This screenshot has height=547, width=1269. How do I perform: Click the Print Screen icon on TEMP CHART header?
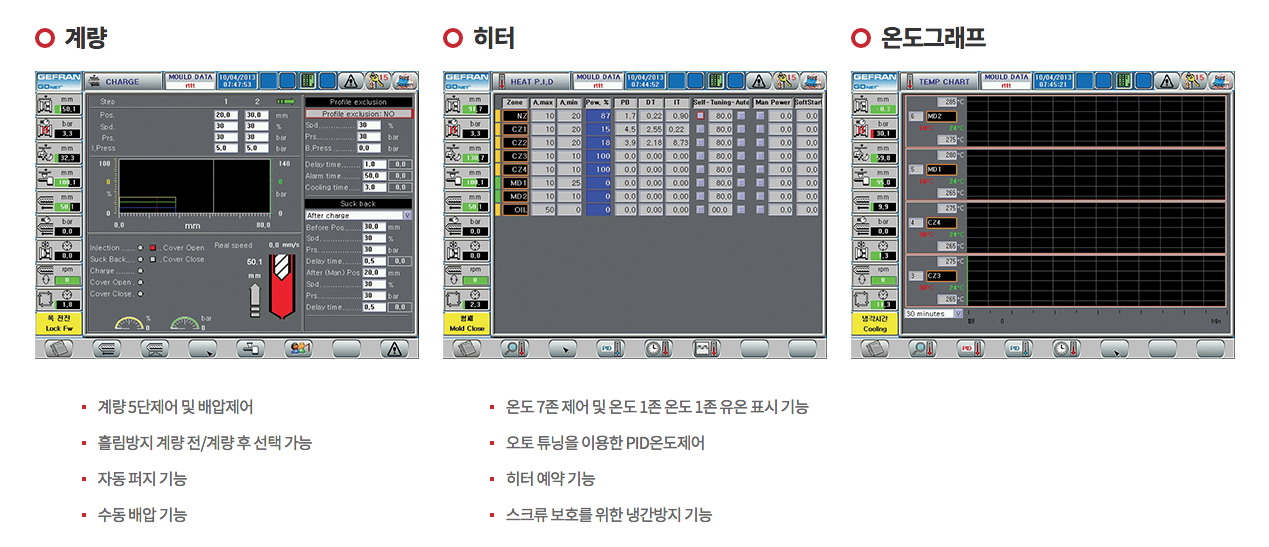1220,81
